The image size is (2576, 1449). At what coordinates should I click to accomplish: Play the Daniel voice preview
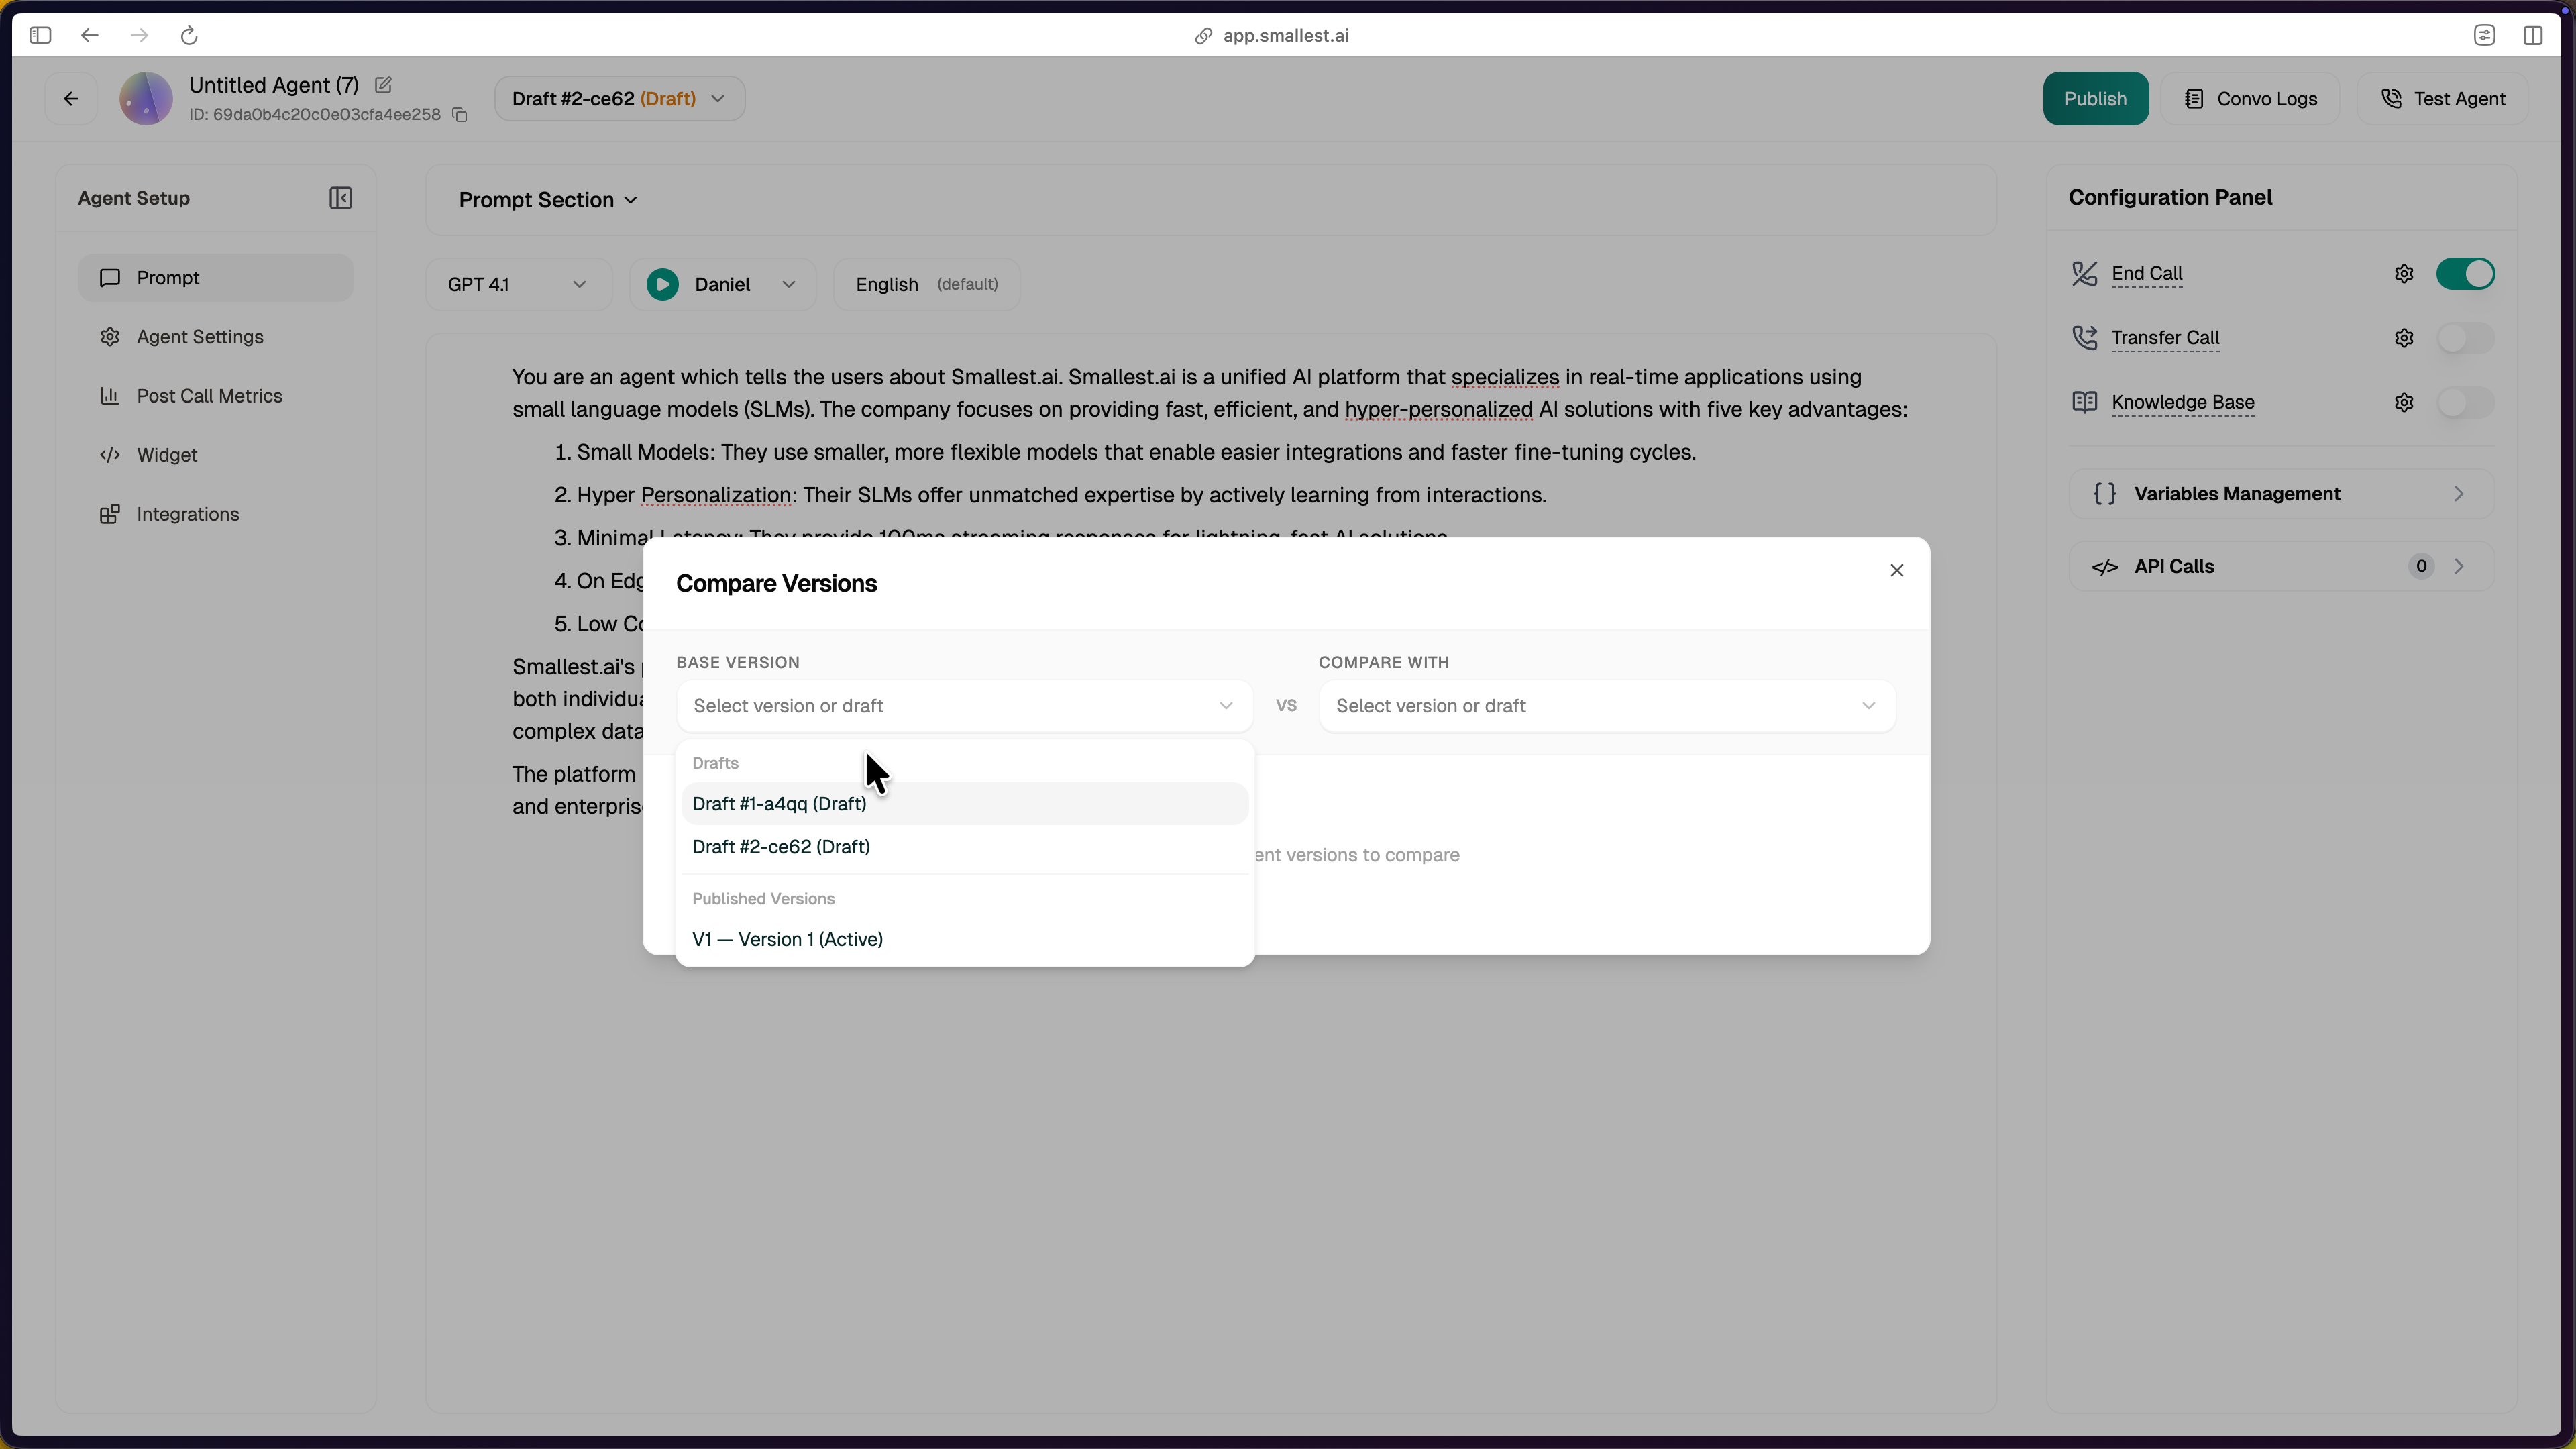tap(662, 285)
